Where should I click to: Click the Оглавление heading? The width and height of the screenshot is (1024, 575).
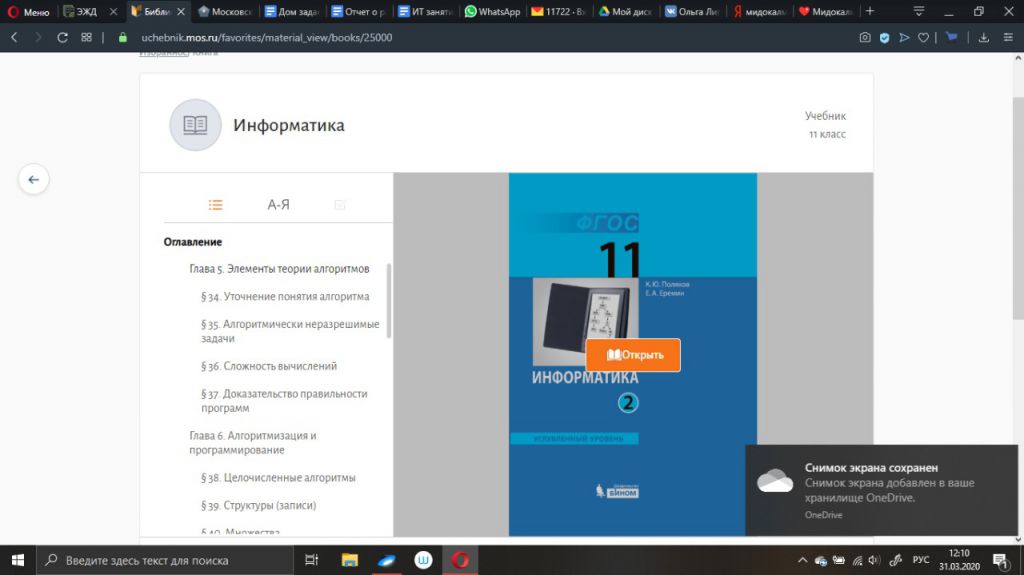(193, 242)
